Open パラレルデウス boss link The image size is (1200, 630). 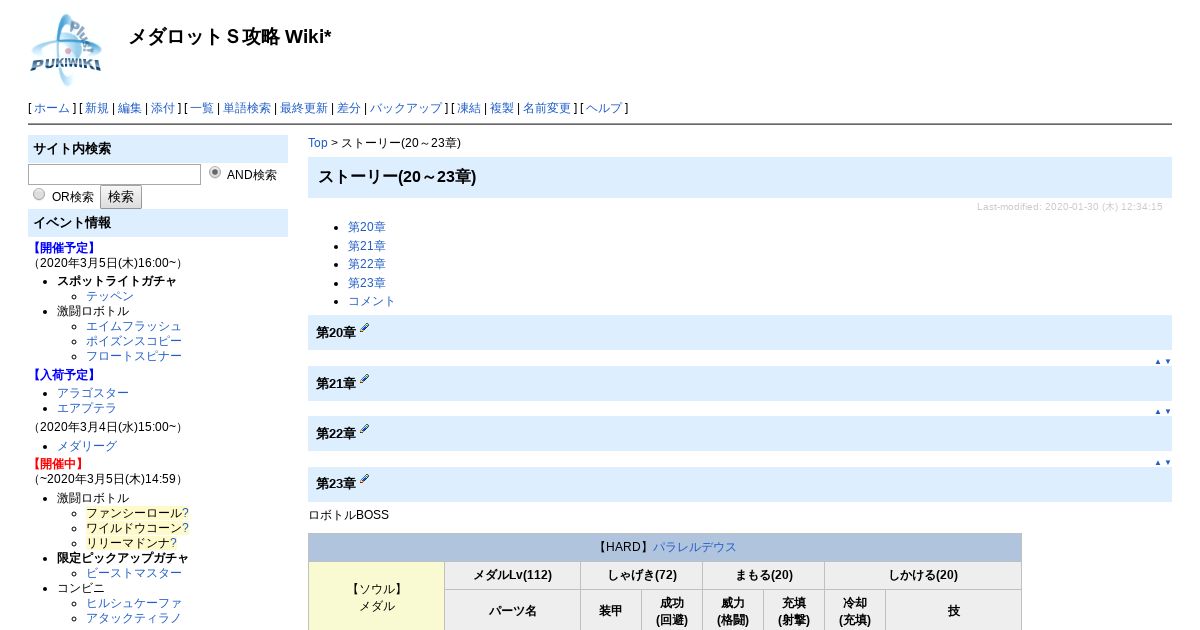click(x=695, y=547)
